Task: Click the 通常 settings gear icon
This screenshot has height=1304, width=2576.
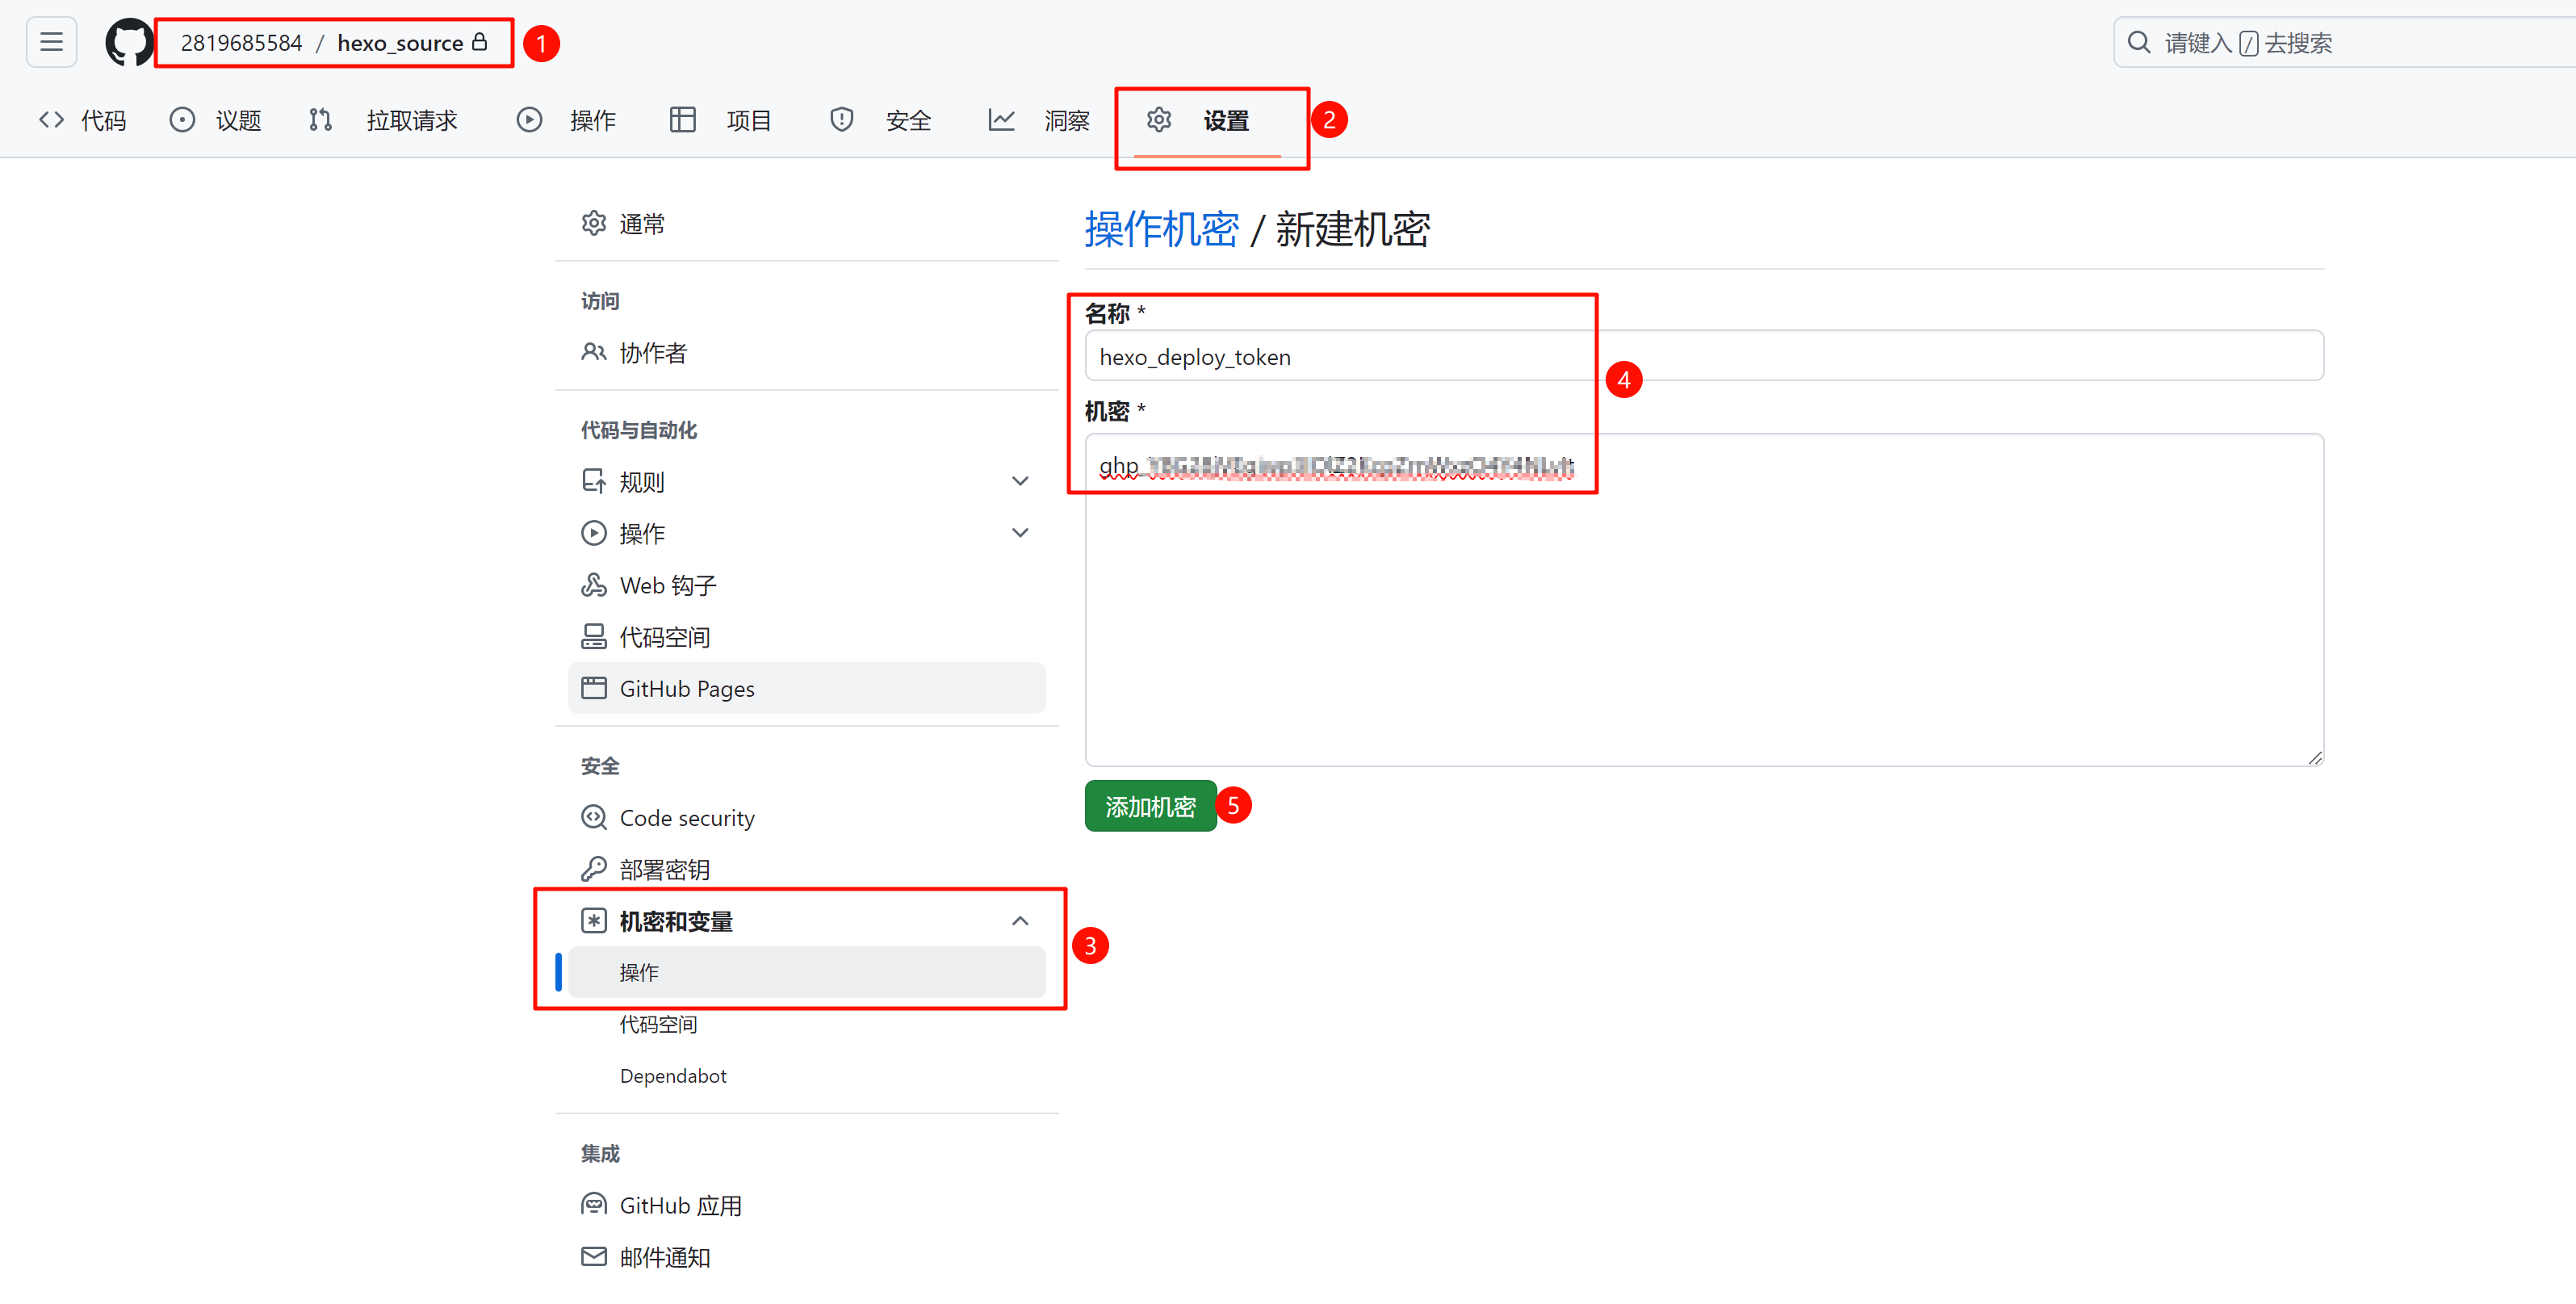Action: click(x=594, y=223)
